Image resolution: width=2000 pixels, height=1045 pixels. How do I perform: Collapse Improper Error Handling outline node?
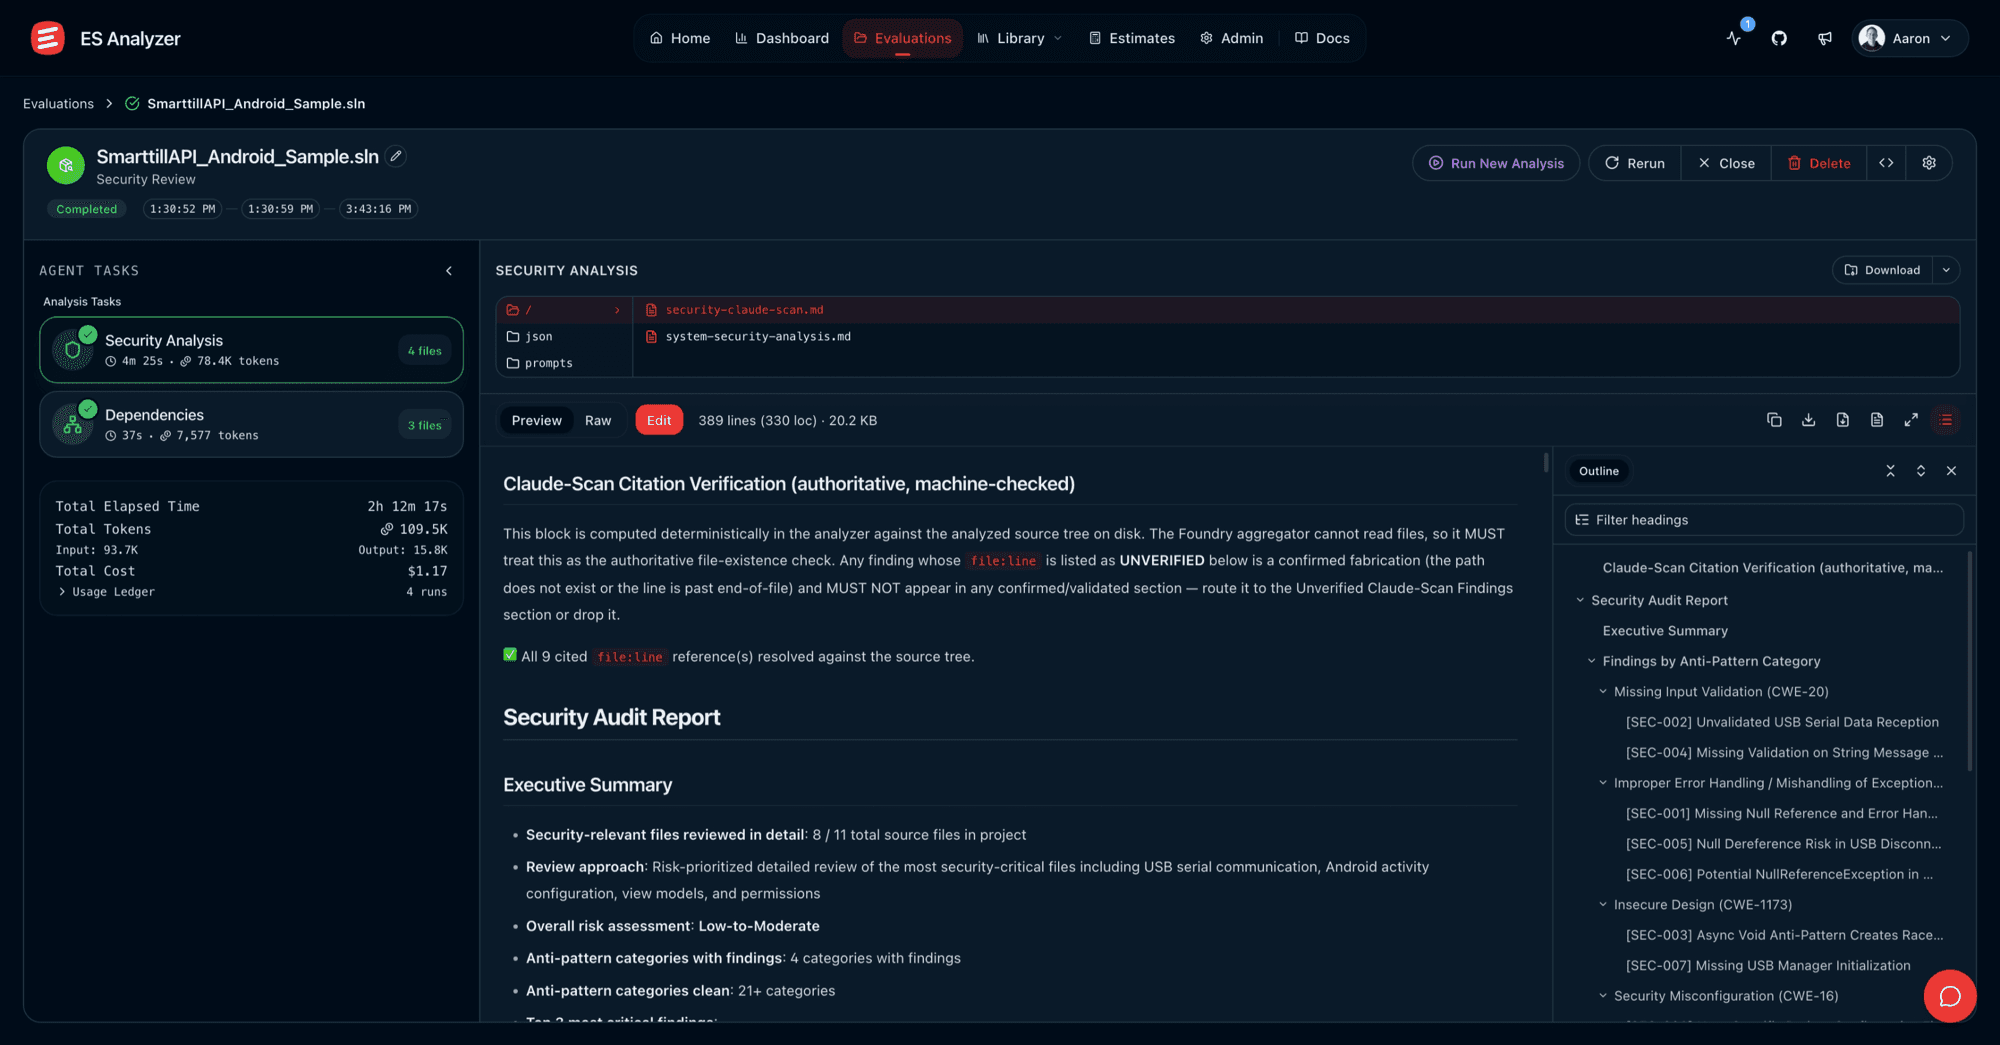point(1603,783)
